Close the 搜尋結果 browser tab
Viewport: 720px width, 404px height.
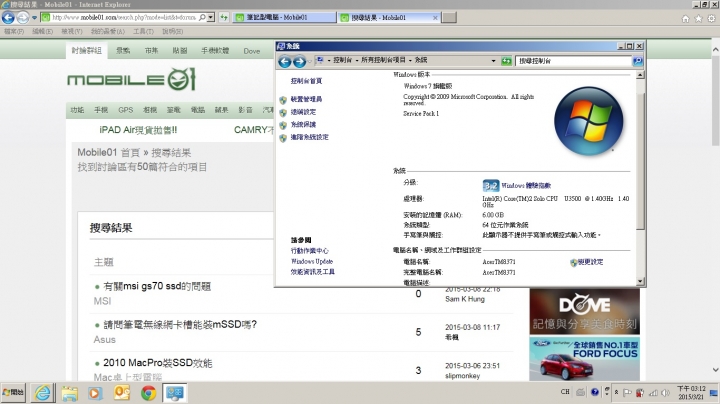point(435,17)
